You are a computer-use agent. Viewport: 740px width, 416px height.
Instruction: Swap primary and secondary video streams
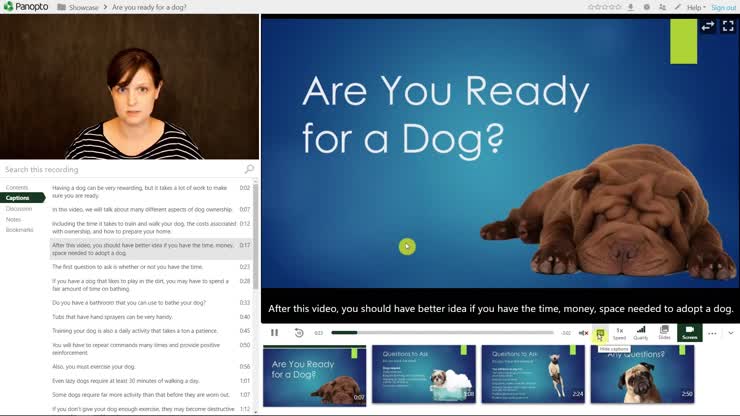point(707,26)
